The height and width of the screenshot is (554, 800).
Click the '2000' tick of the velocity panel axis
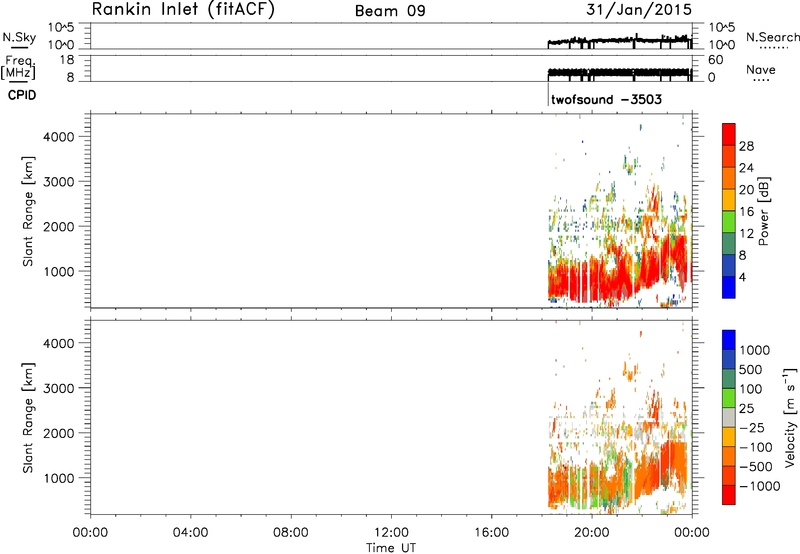59,433
